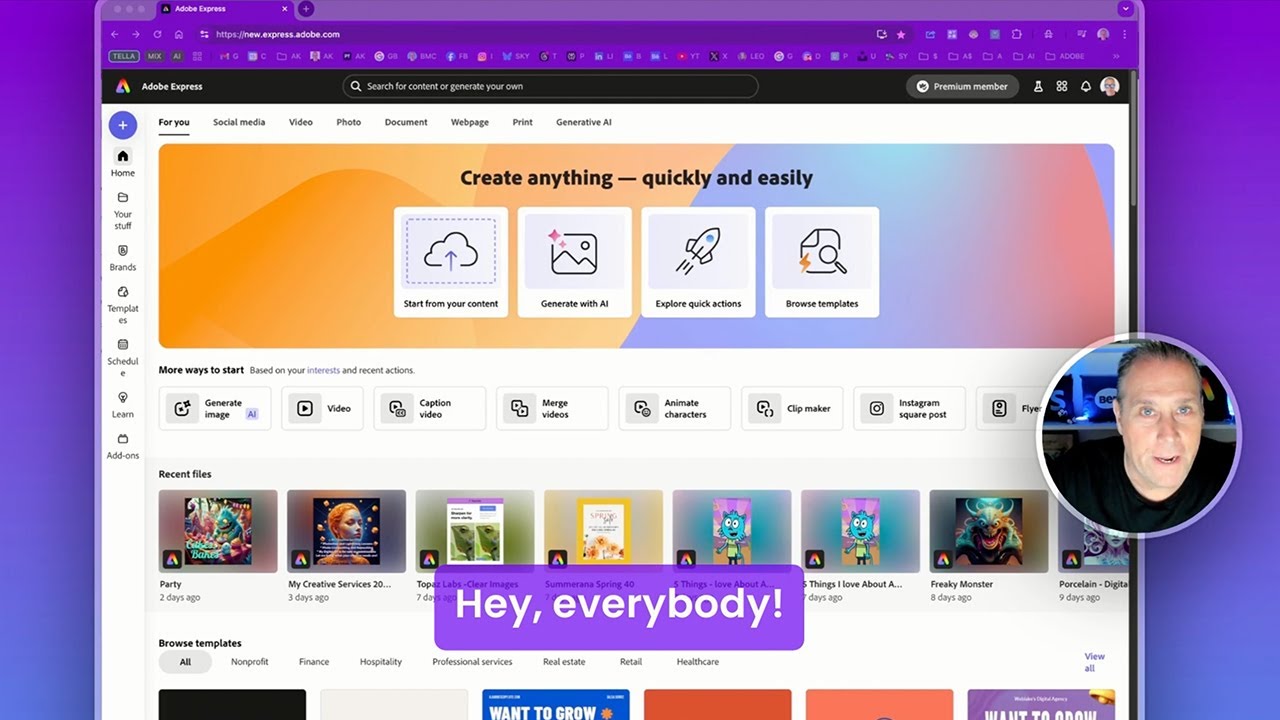This screenshot has height=720, width=1280.
Task: Choose the Browse templates card
Action: [822, 262]
